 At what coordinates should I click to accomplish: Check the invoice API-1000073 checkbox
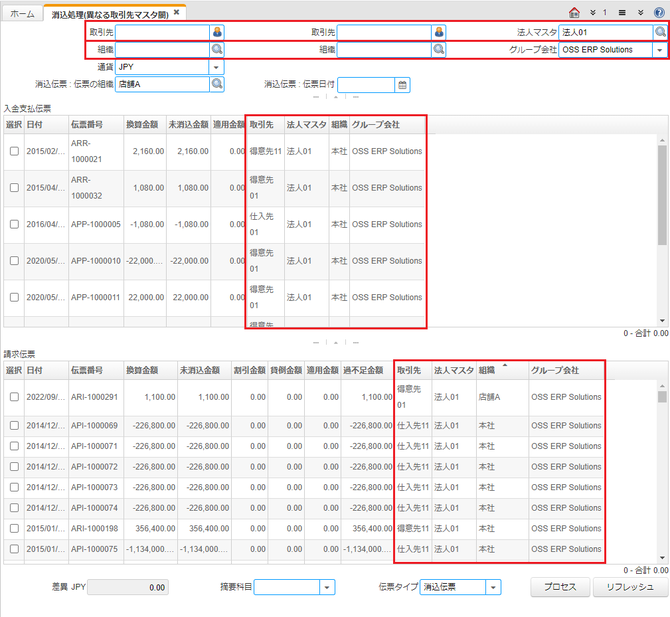[x=14, y=487]
